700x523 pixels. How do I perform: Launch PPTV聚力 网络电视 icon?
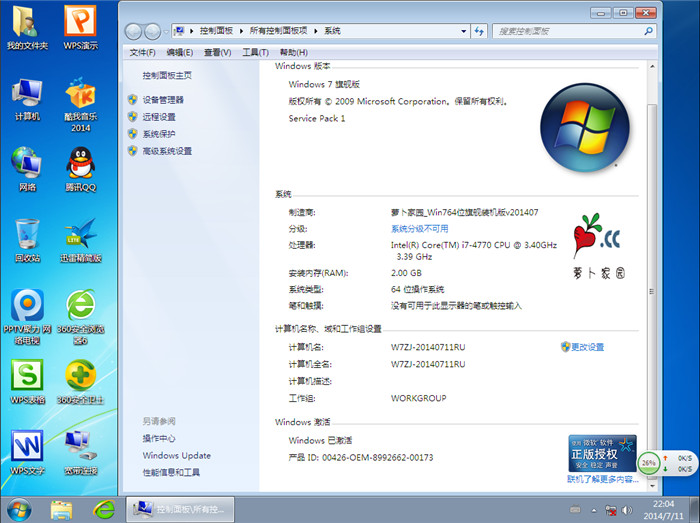(x=27, y=309)
